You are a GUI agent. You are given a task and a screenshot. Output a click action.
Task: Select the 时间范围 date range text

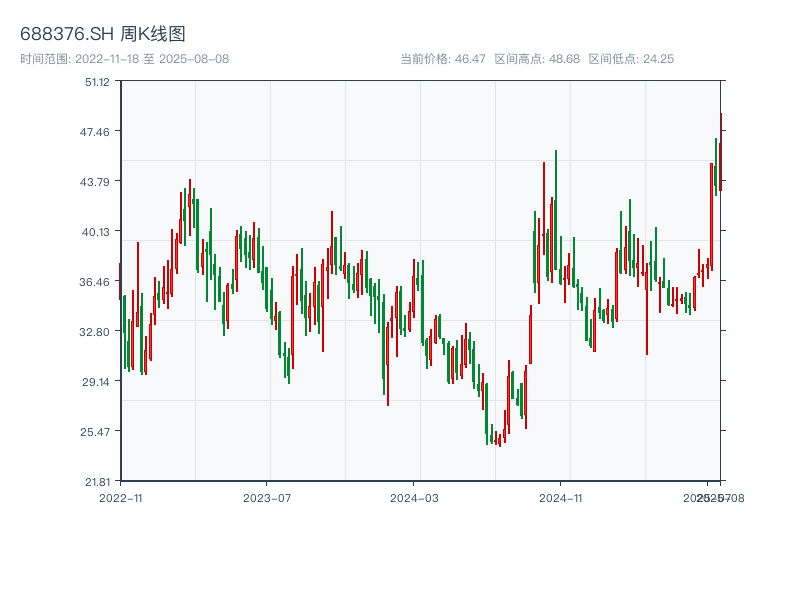pos(125,59)
